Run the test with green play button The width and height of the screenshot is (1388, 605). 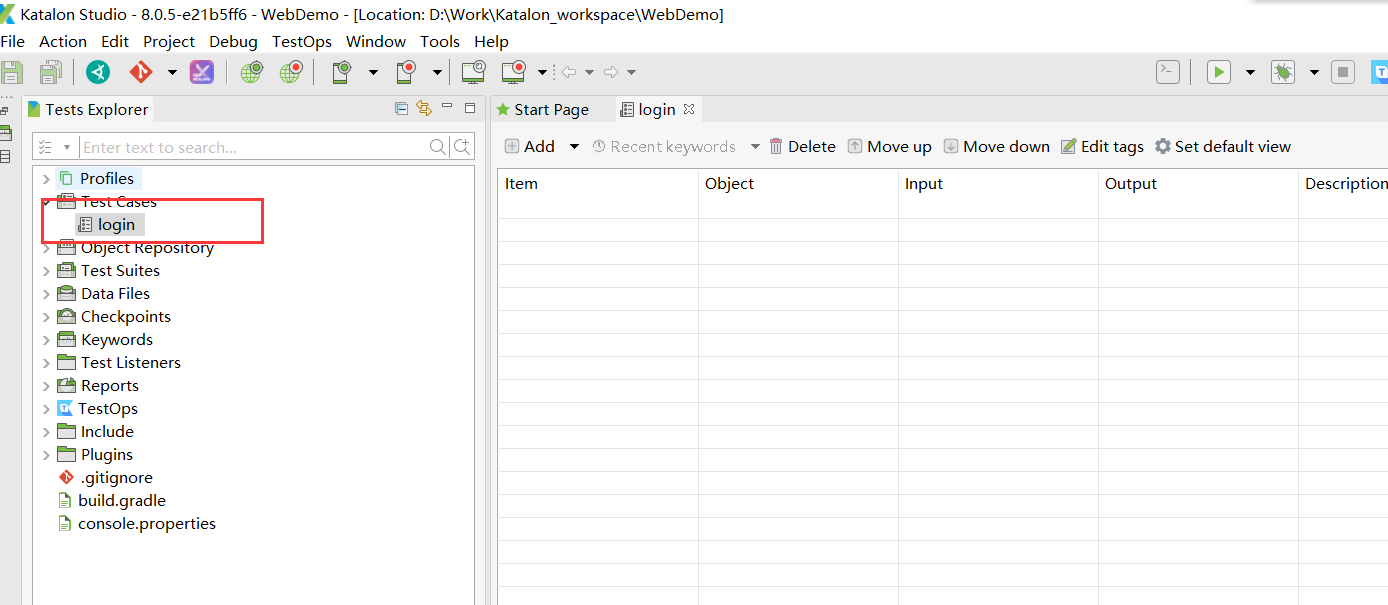(1218, 72)
